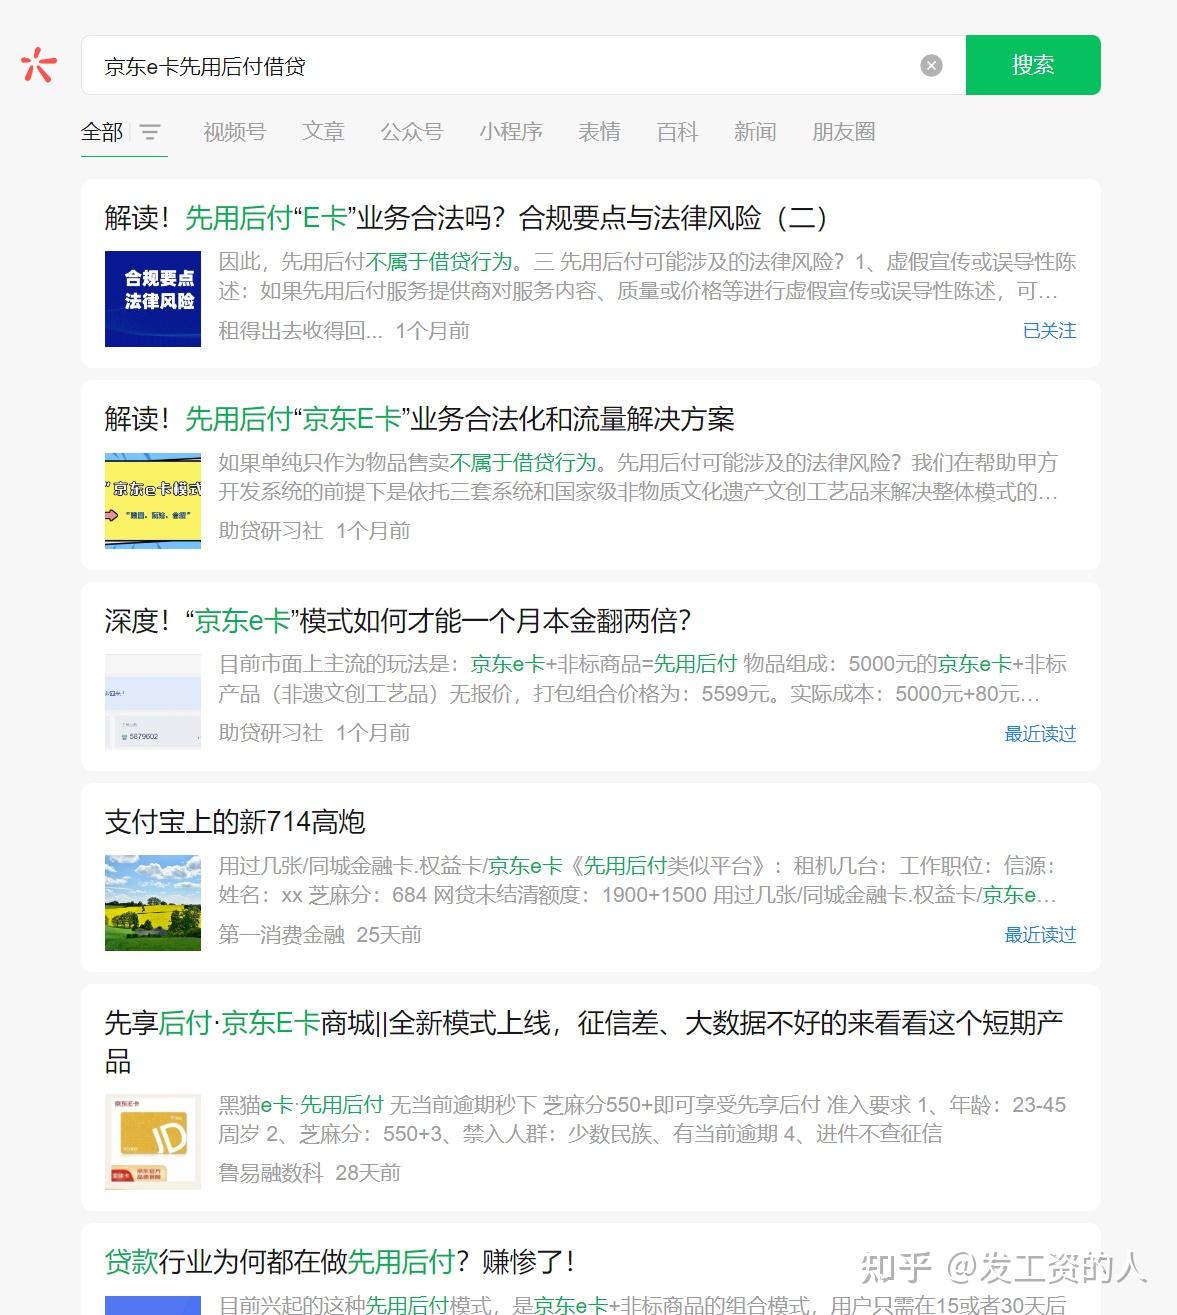This screenshot has height=1315, width=1177.
Task: Click the snippet starting 黑猫e卡·先用后付
Action: tap(642, 1119)
